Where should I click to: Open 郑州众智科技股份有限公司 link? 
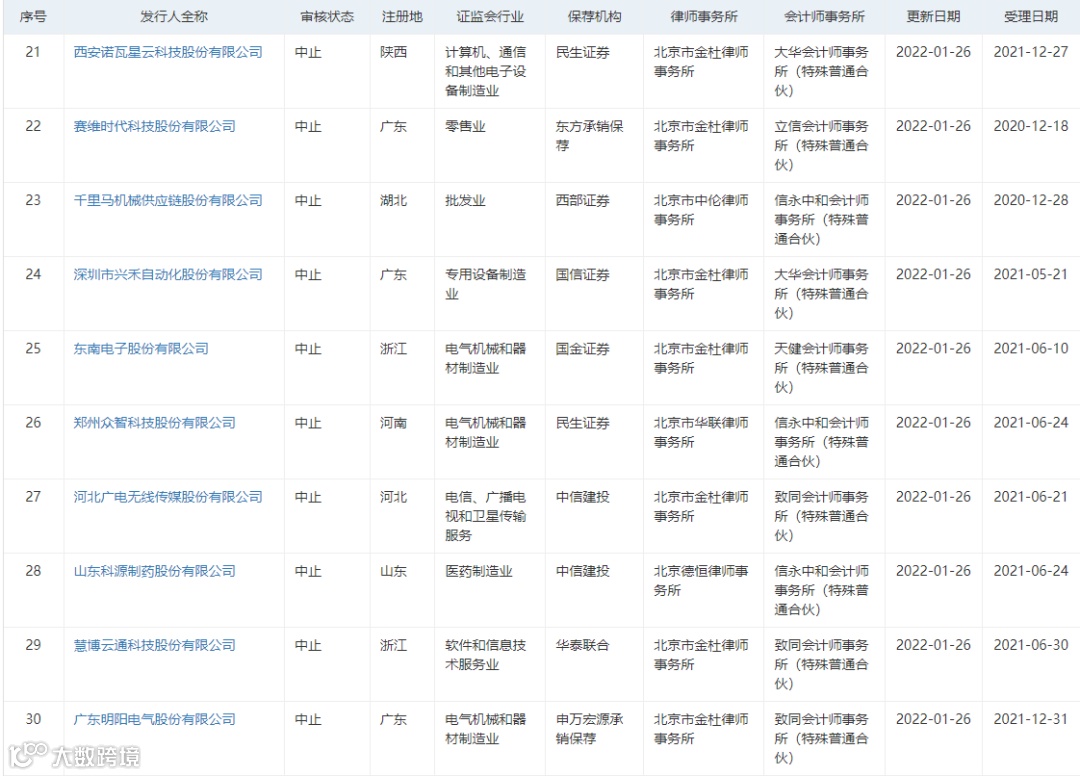pyautogui.click(x=154, y=423)
